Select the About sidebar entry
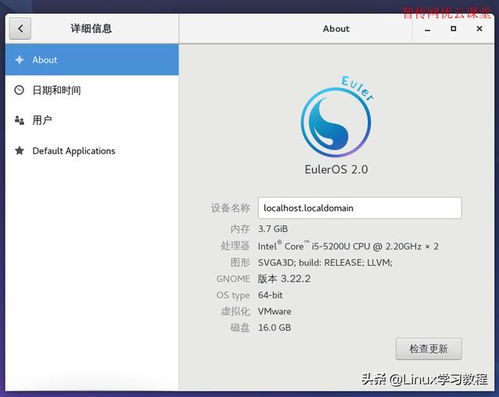 [92, 60]
